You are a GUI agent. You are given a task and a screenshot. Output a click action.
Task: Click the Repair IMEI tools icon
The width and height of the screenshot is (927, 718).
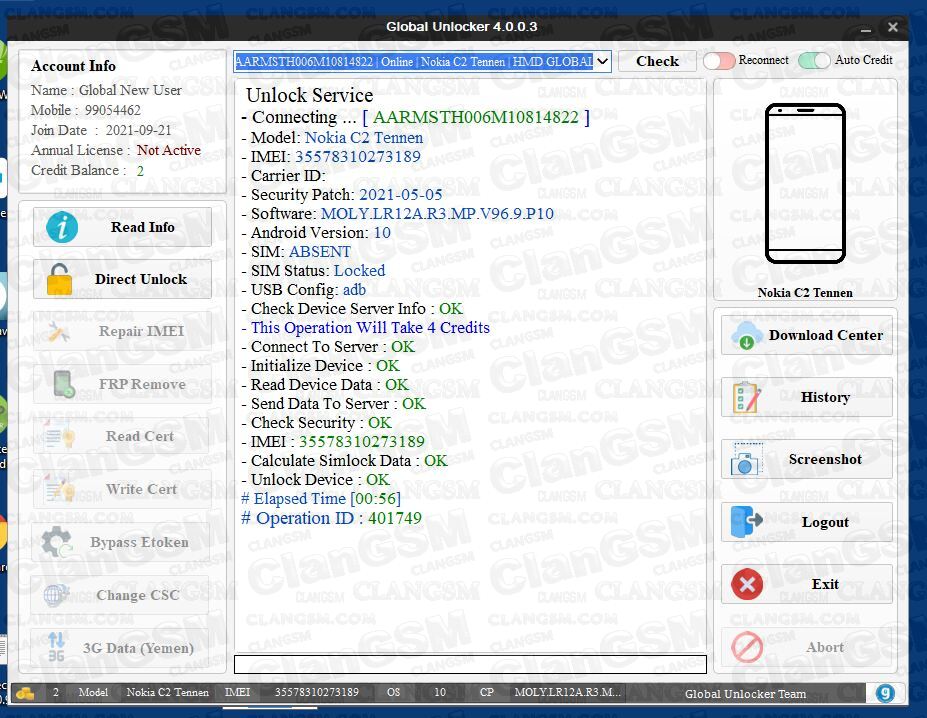point(59,332)
